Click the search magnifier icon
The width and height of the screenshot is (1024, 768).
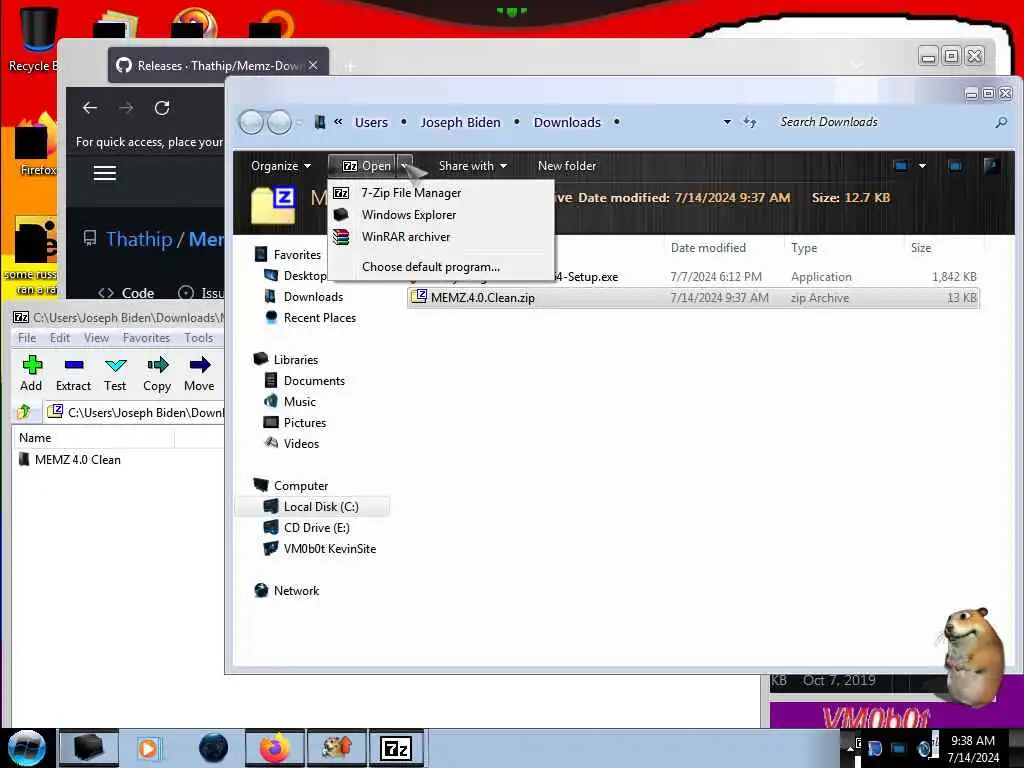click(1000, 122)
